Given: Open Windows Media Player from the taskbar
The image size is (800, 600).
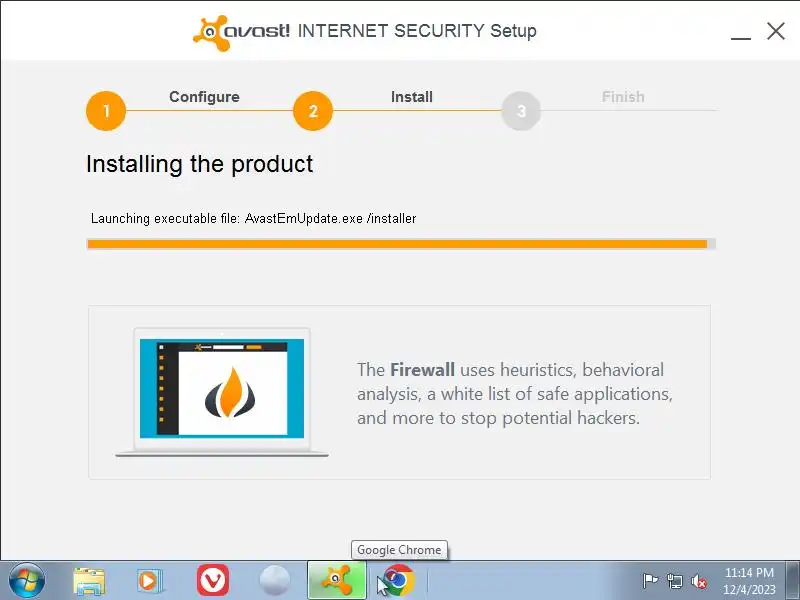Looking at the screenshot, I should click(149, 581).
